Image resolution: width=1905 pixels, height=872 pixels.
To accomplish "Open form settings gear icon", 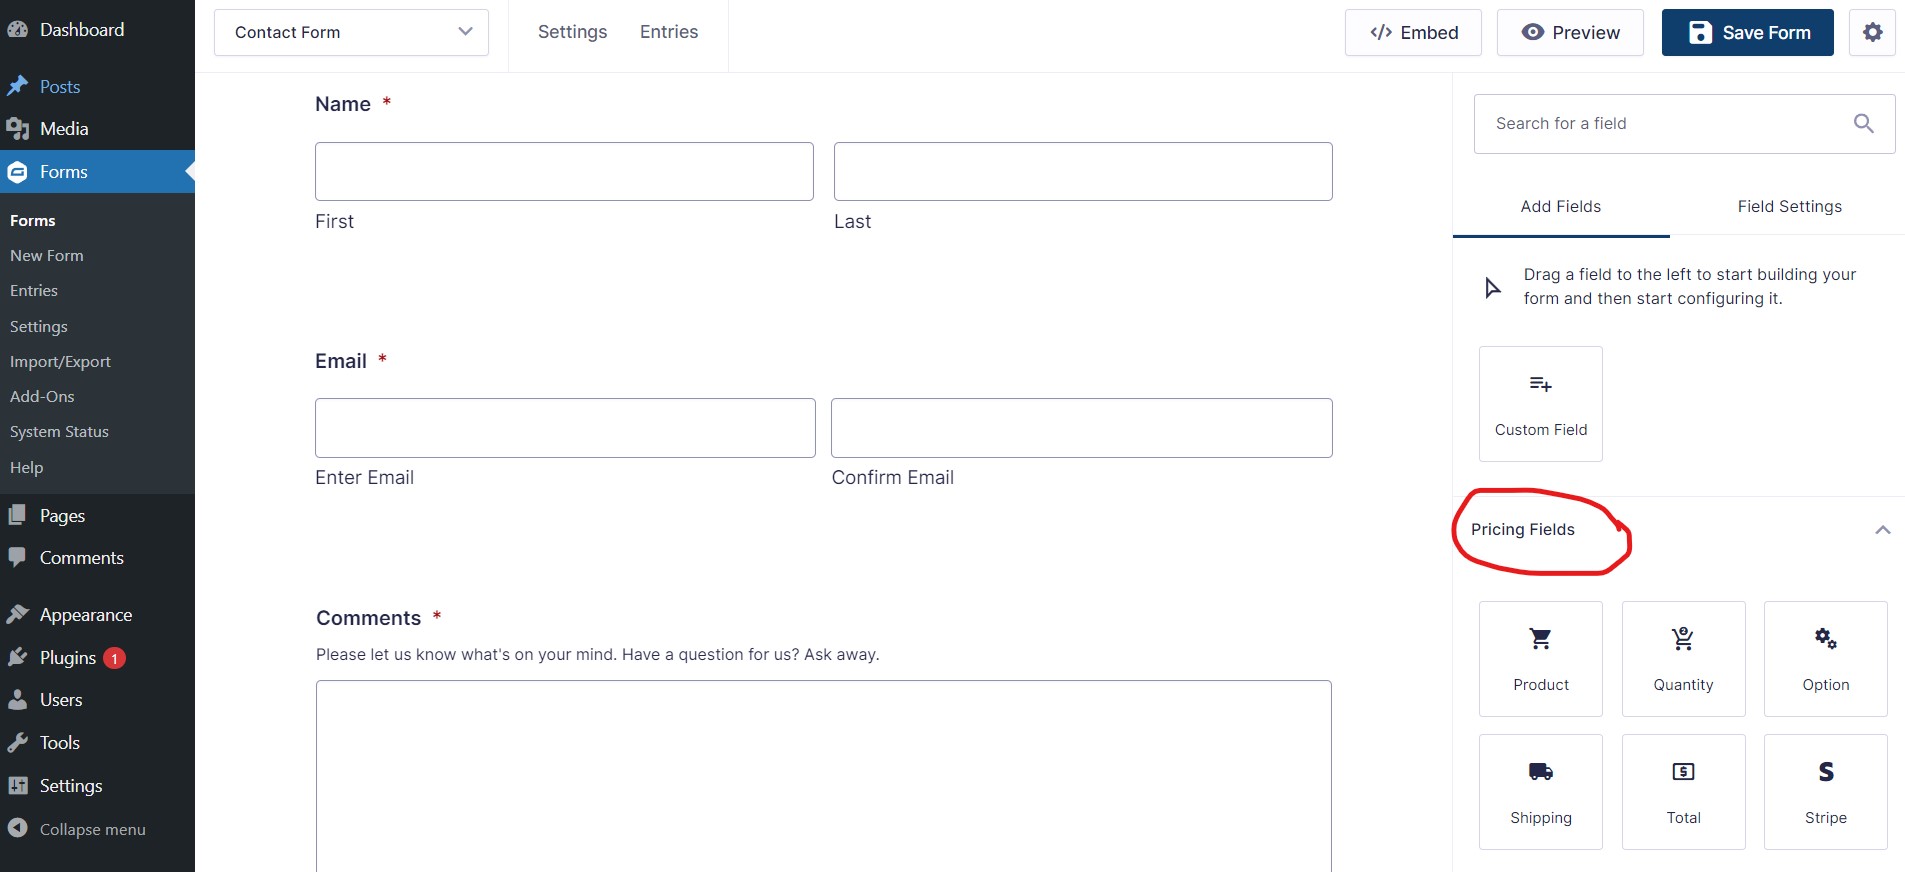I will point(1872,32).
